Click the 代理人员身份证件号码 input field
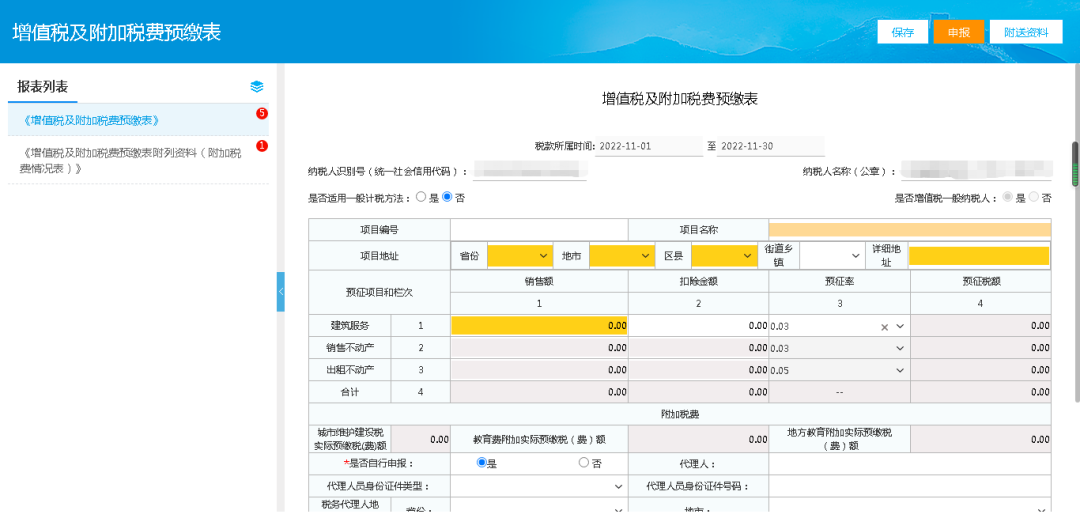 click(x=910, y=486)
